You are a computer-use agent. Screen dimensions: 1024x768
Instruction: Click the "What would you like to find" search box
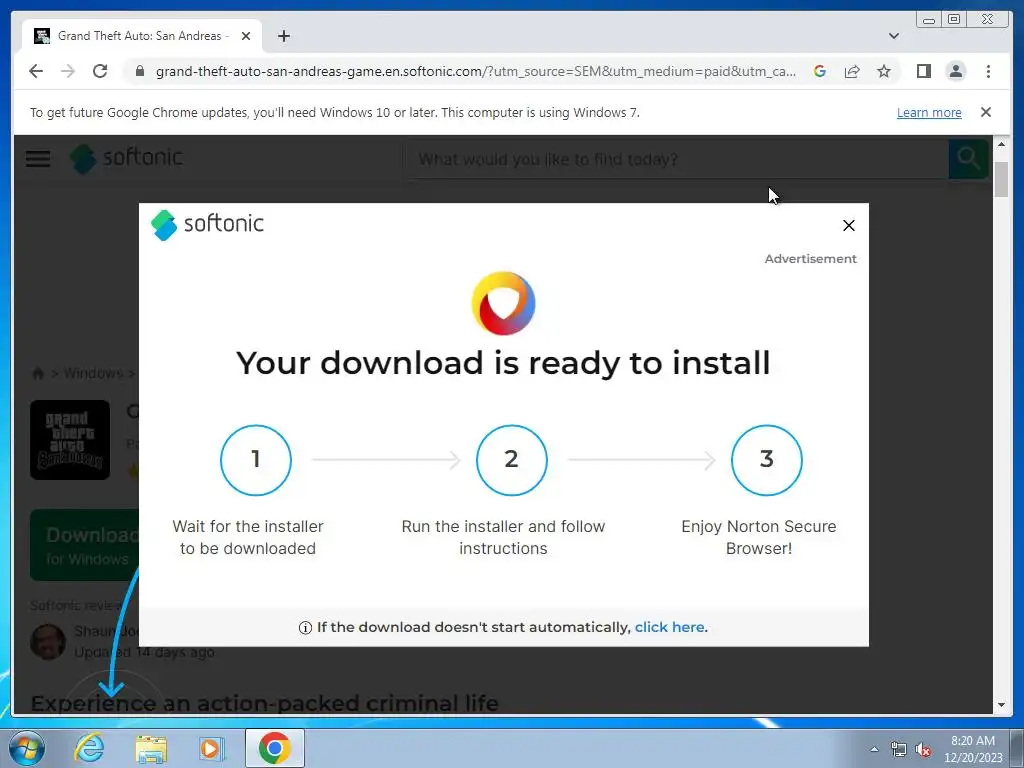tap(676, 159)
